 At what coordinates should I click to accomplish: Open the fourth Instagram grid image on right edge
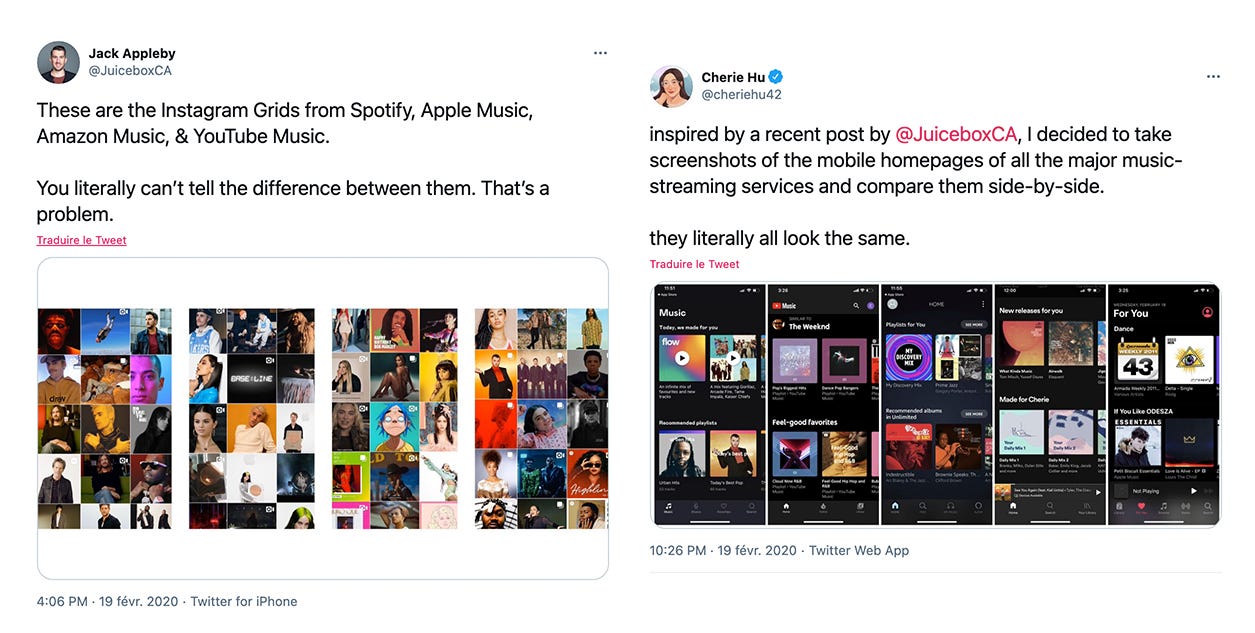[x=541, y=418]
